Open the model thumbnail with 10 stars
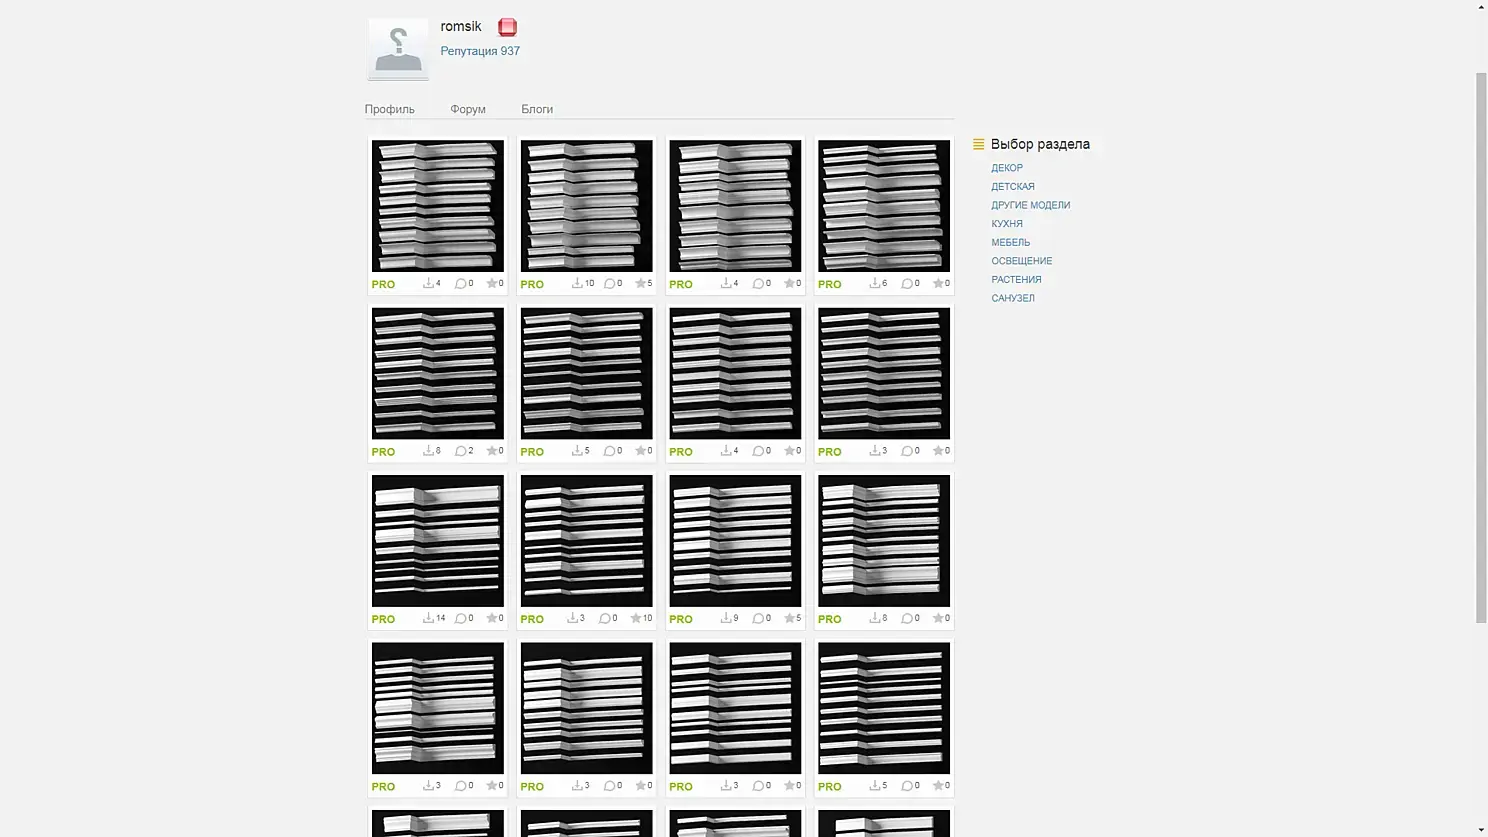The width and height of the screenshot is (1488, 837). [586, 540]
